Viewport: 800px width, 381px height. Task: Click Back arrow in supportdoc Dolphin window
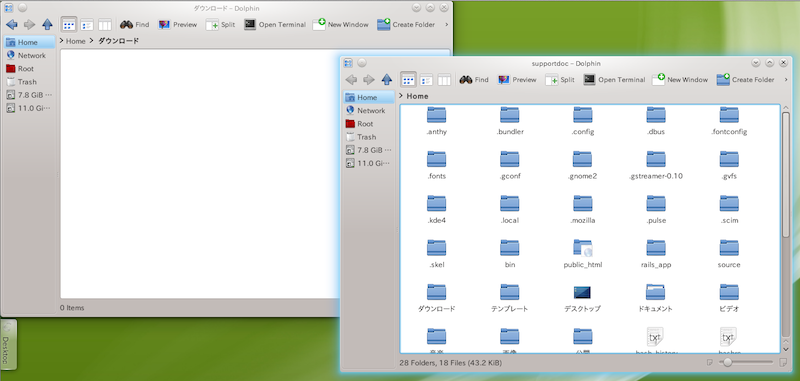pos(351,80)
